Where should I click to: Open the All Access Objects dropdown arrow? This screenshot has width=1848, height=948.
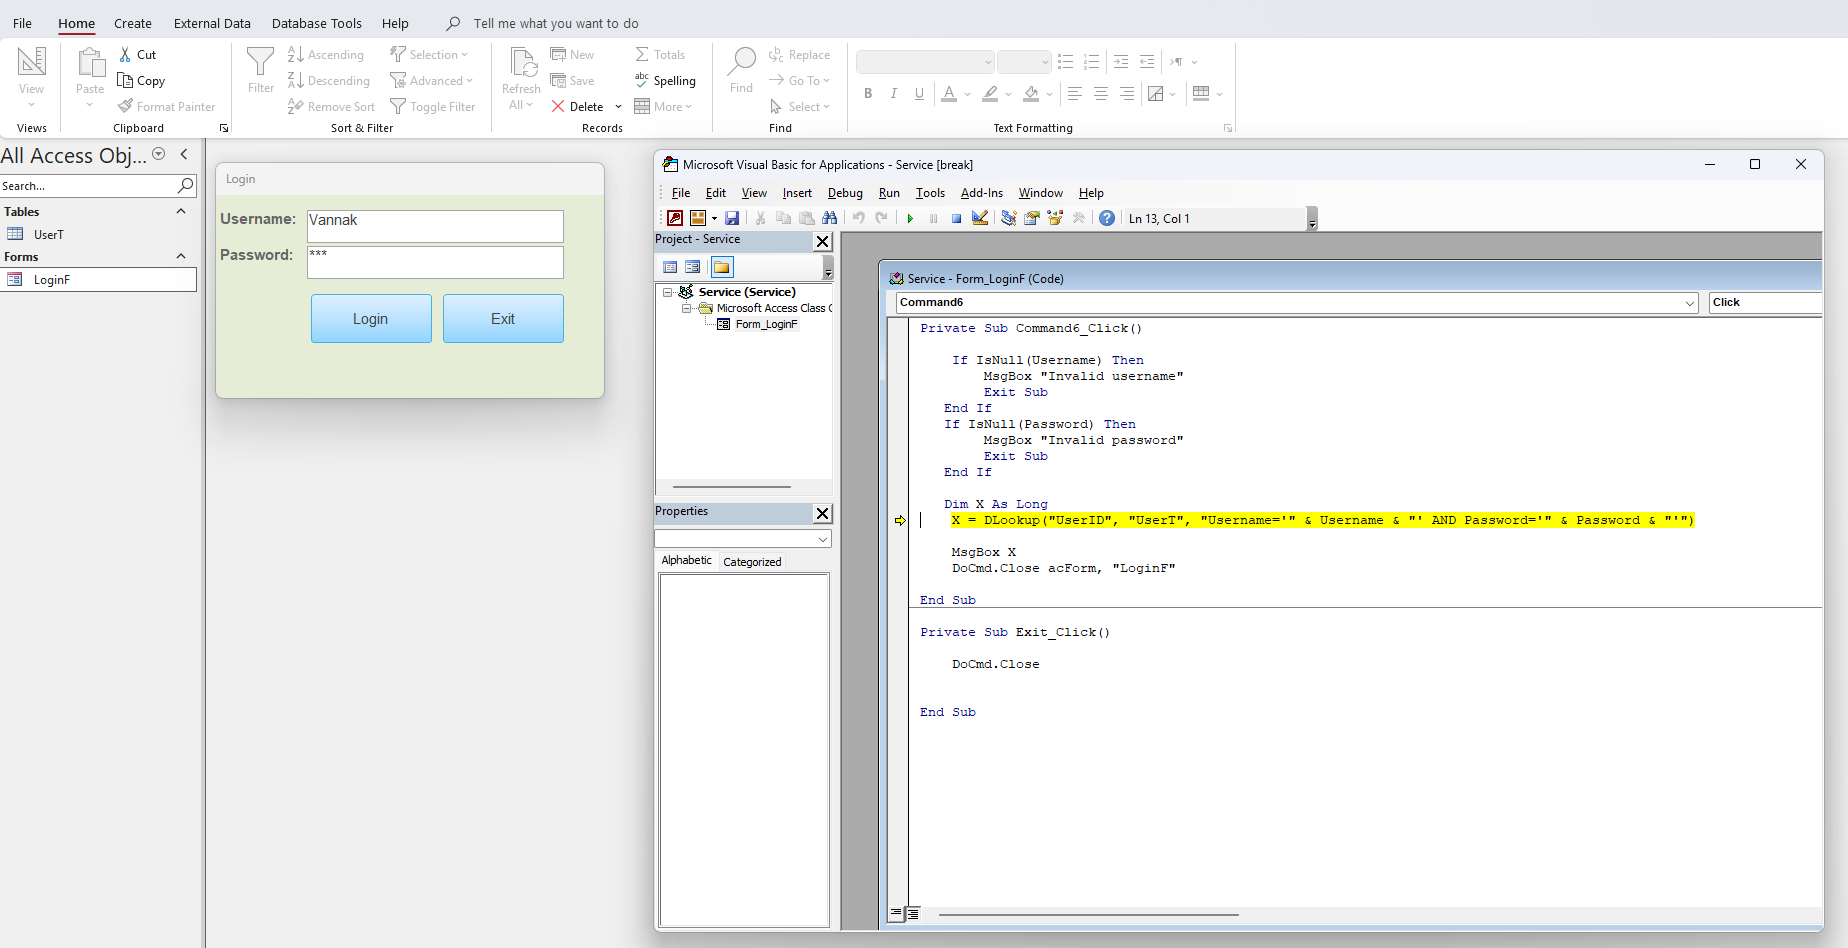(158, 154)
